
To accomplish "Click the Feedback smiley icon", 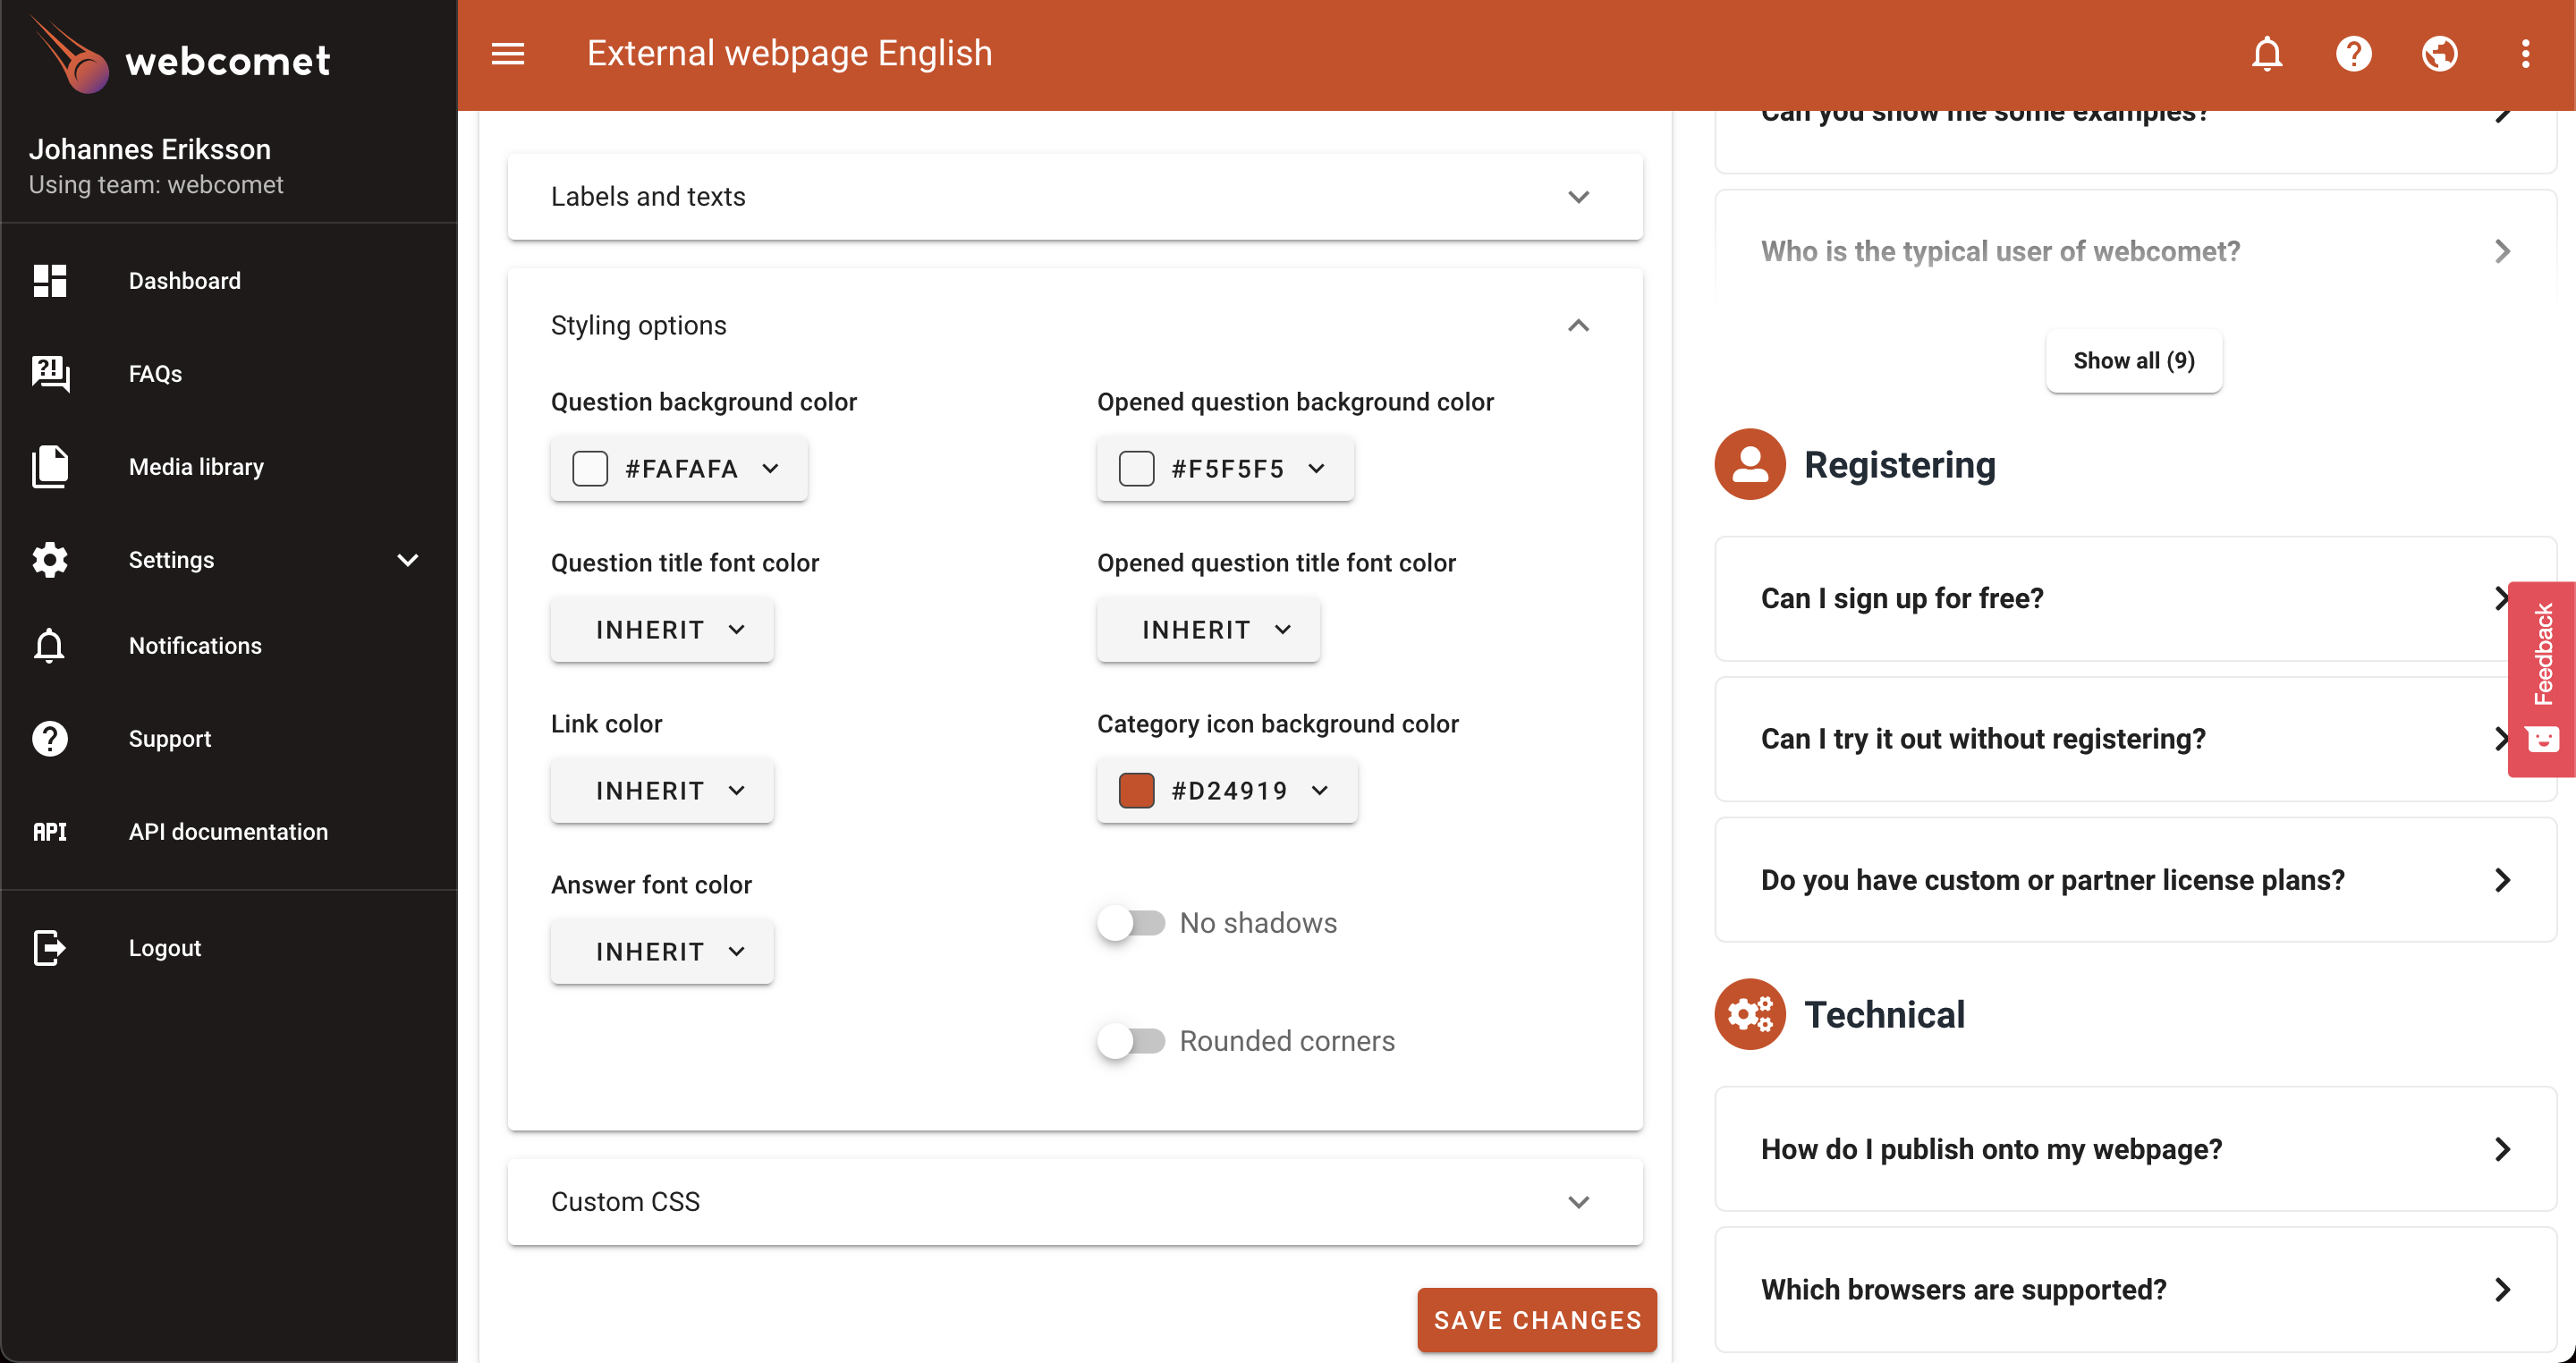I will click(x=2542, y=739).
